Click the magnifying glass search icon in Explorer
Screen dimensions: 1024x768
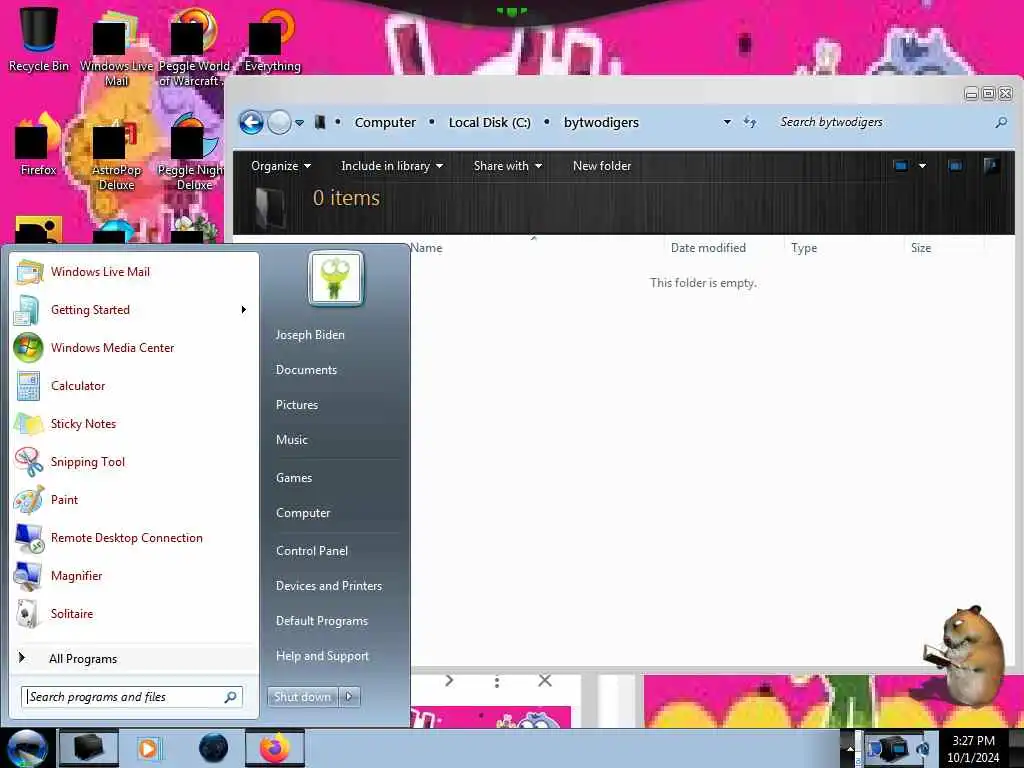[x=1001, y=122]
